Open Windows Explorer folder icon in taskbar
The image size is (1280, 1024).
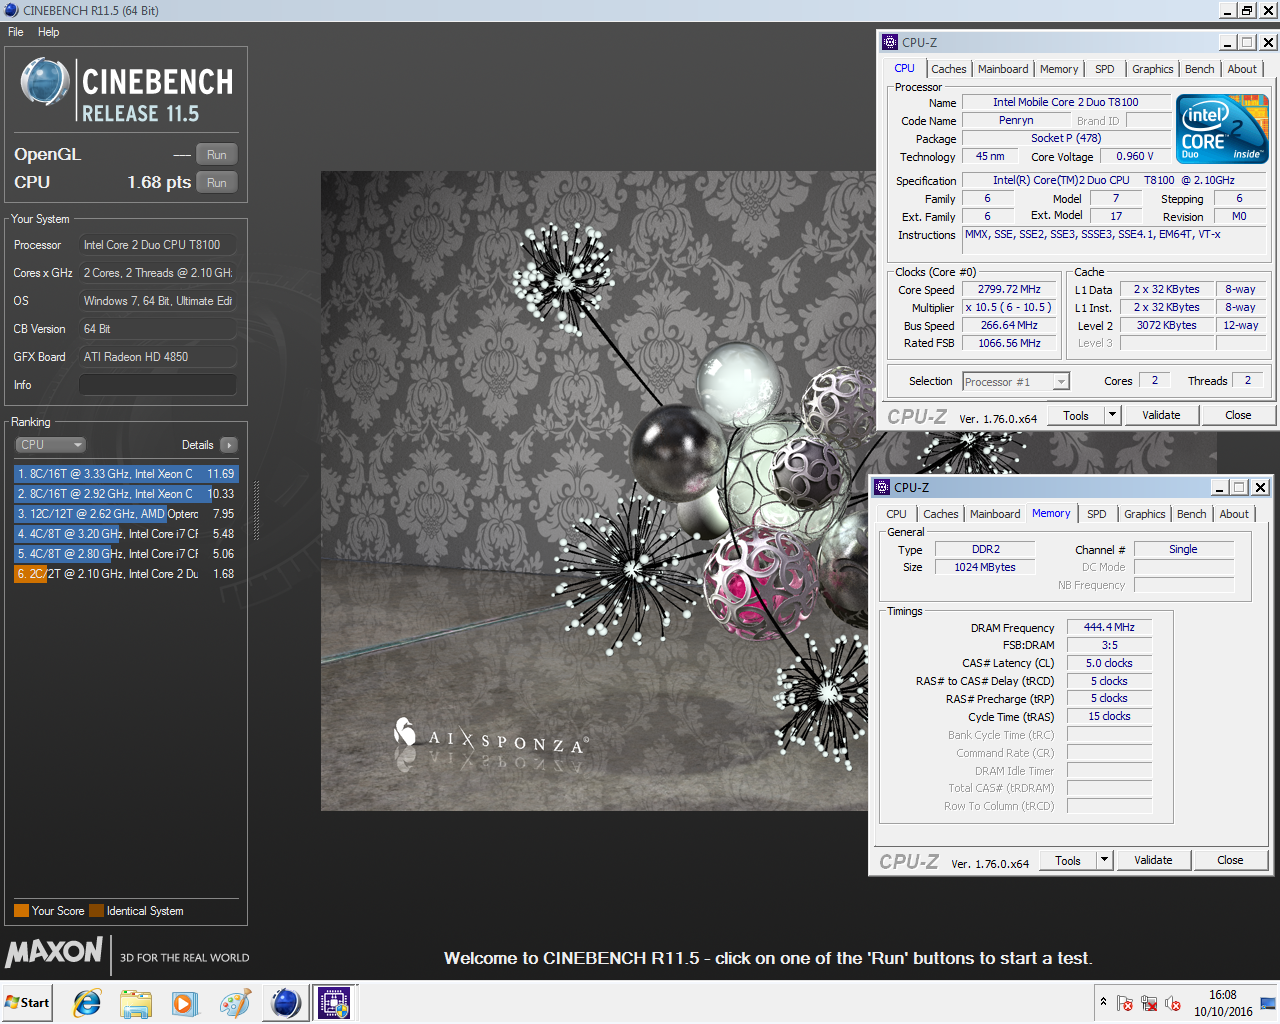pyautogui.click(x=135, y=1002)
